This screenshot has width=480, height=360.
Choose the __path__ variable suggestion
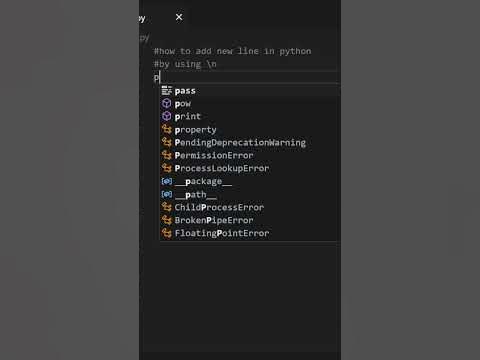pyautogui.click(x=250, y=194)
